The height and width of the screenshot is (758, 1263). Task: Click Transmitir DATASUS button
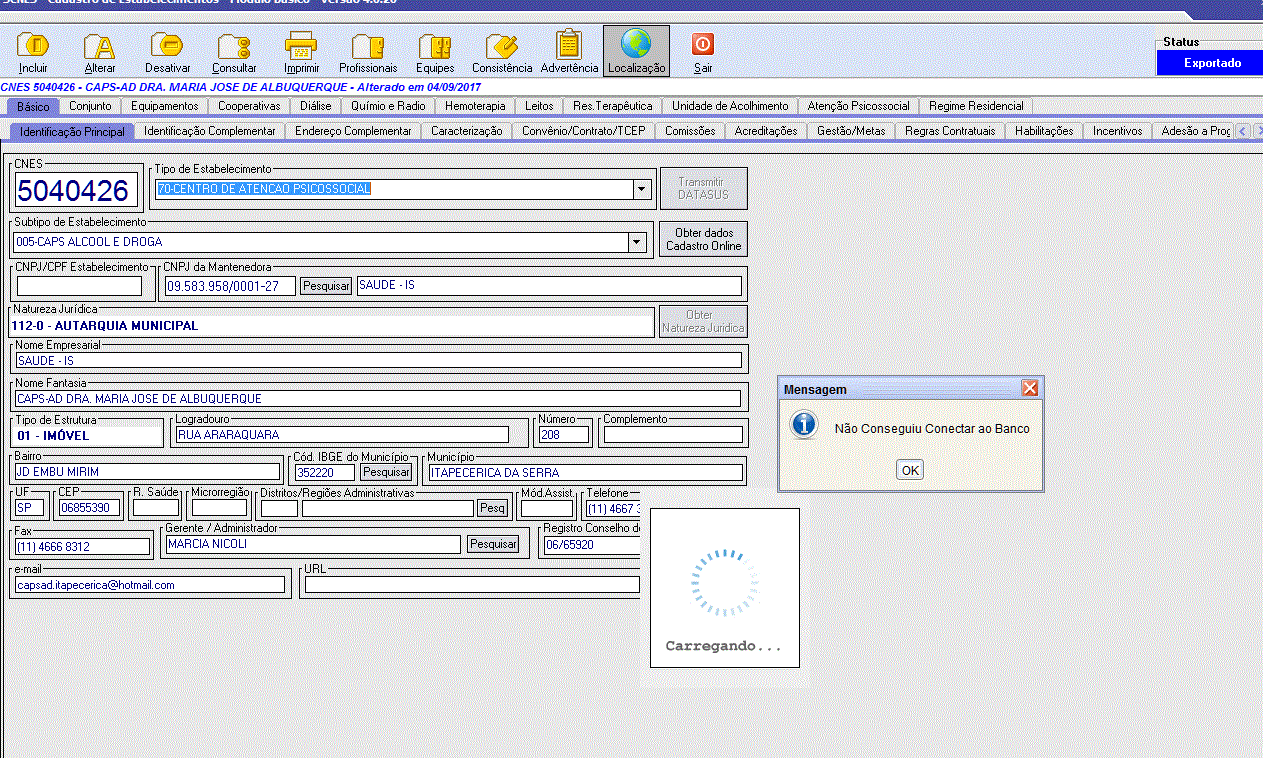703,188
